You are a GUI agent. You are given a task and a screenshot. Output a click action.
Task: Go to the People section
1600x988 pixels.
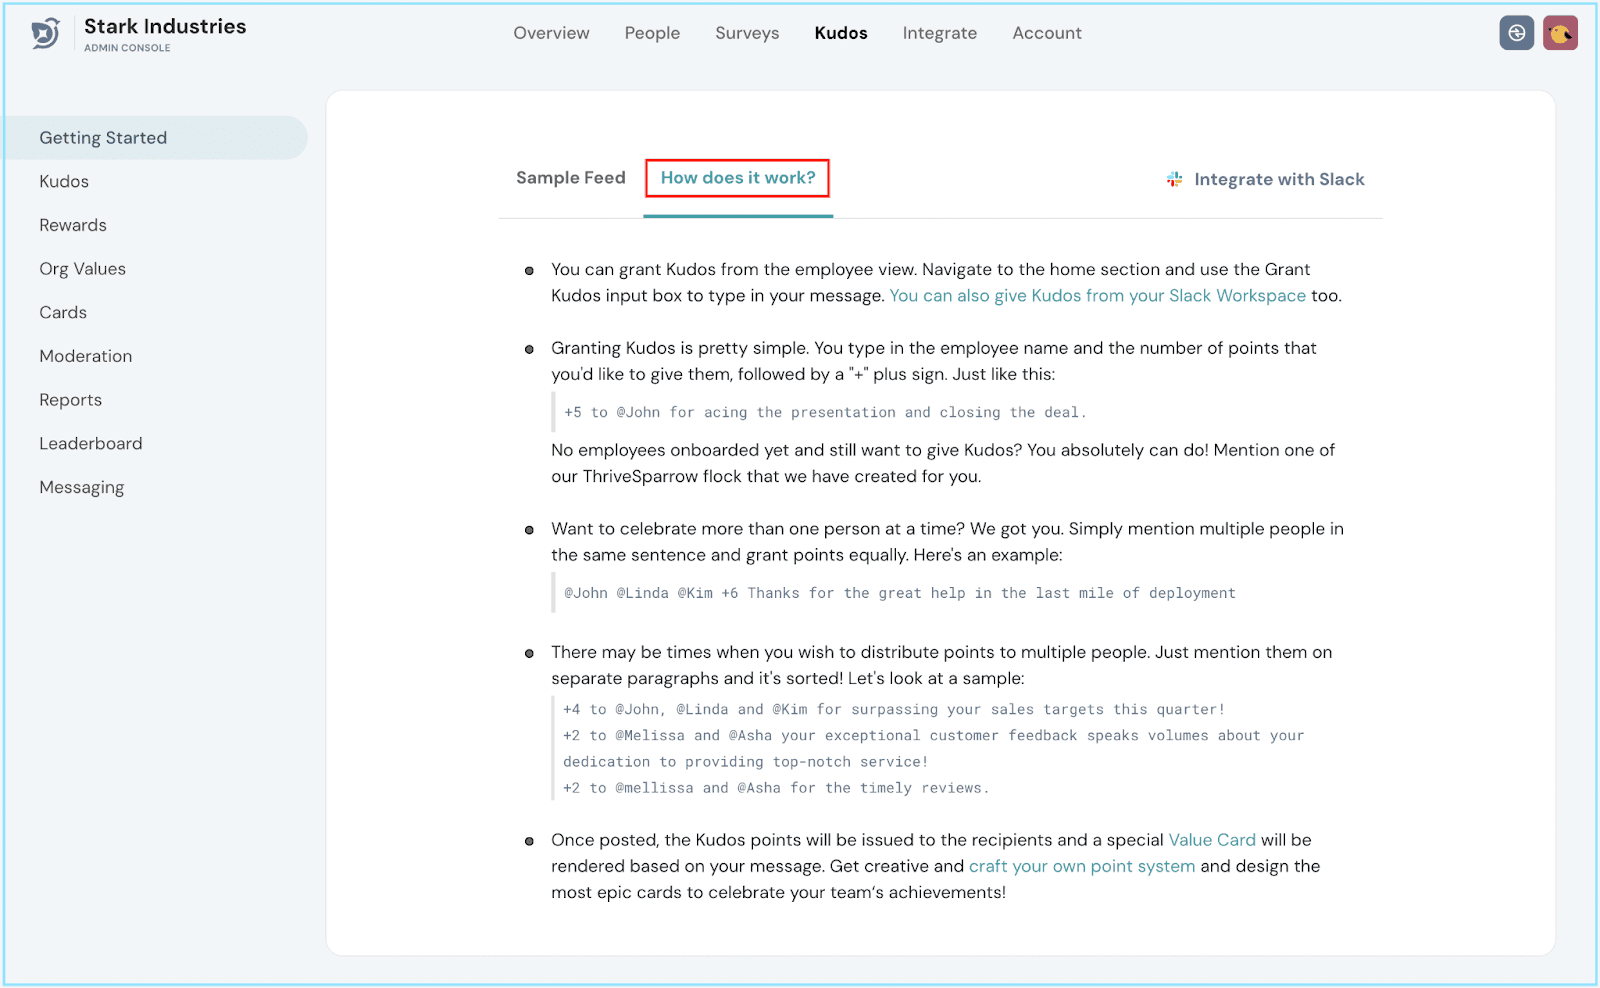(x=652, y=33)
